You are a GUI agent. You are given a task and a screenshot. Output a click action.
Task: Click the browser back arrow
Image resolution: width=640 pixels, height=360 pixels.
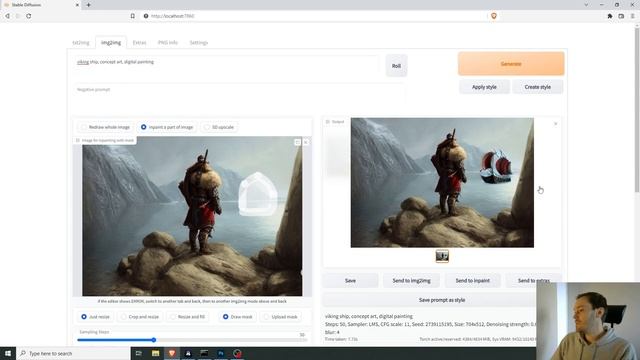click(x=7, y=16)
